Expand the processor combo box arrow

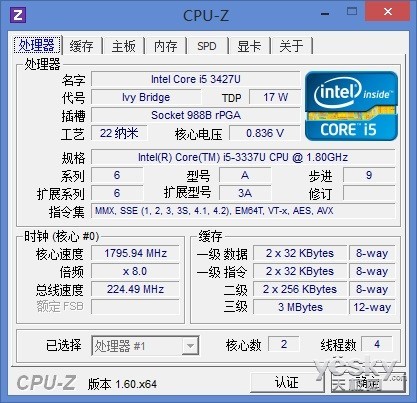click(190, 346)
